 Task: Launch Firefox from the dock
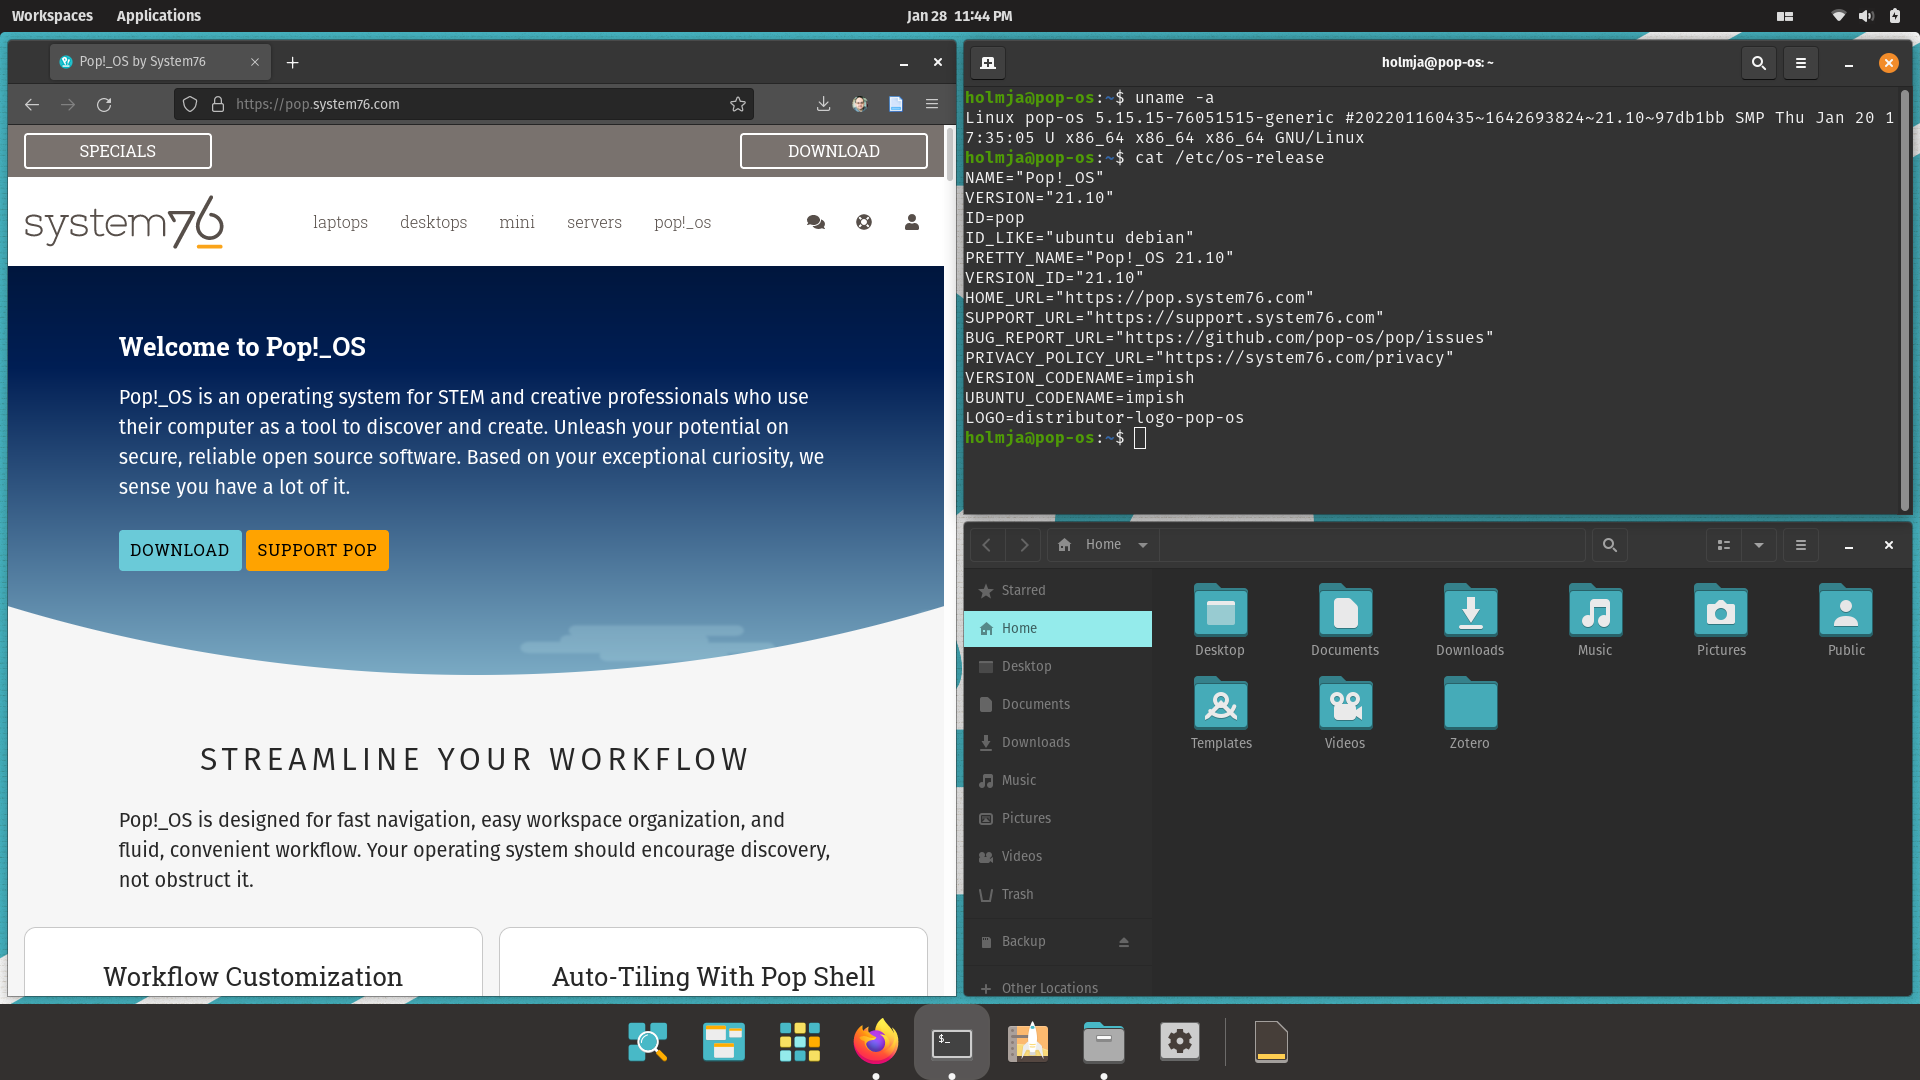tap(876, 1042)
